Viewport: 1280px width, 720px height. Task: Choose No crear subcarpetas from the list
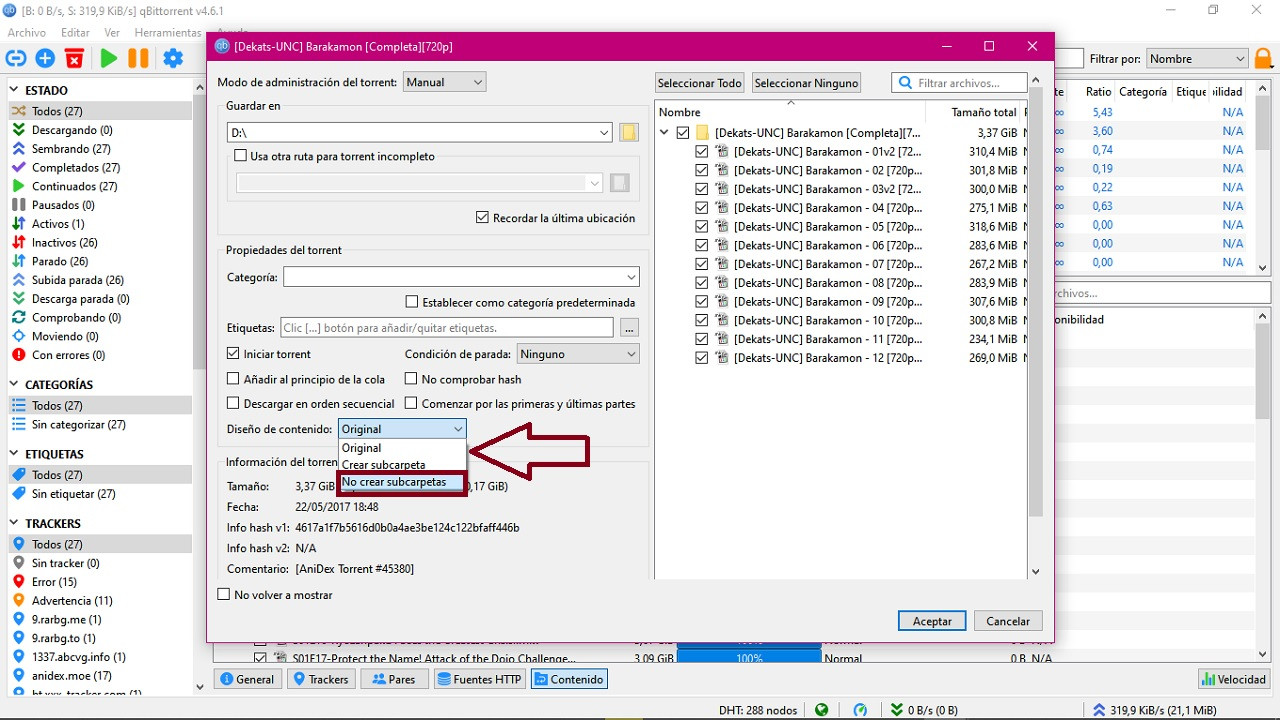coord(402,482)
